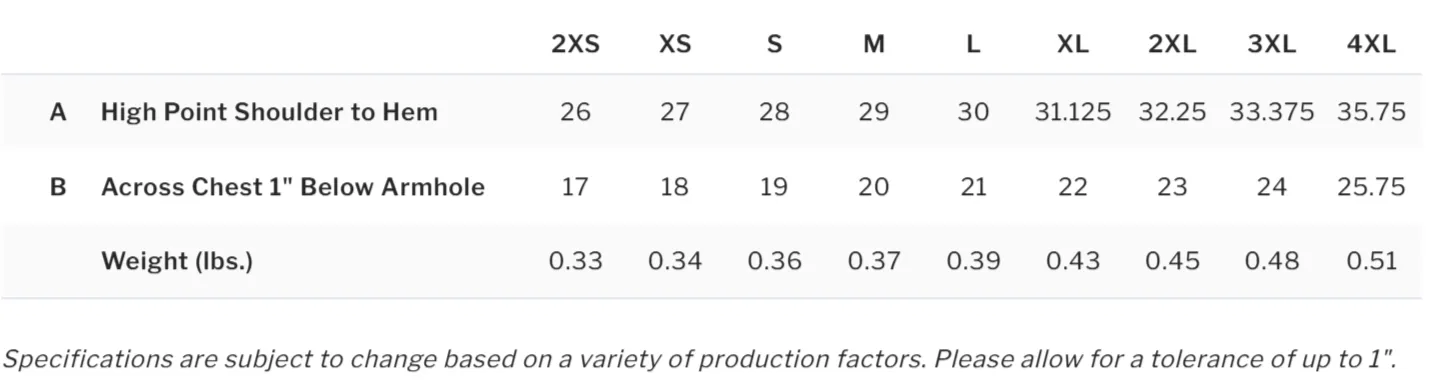Viewport: 1441px width, 387px height.
Task: Click the Weight (lbs.) row label
Action: click(177, 262)
